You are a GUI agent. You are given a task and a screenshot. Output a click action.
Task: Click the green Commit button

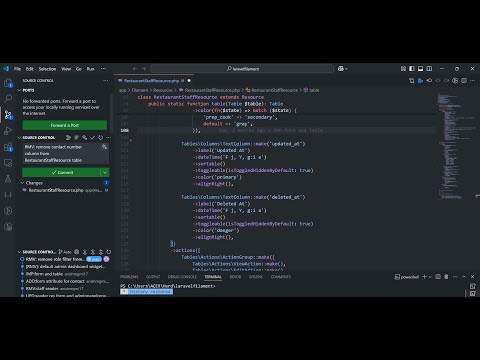61,172
